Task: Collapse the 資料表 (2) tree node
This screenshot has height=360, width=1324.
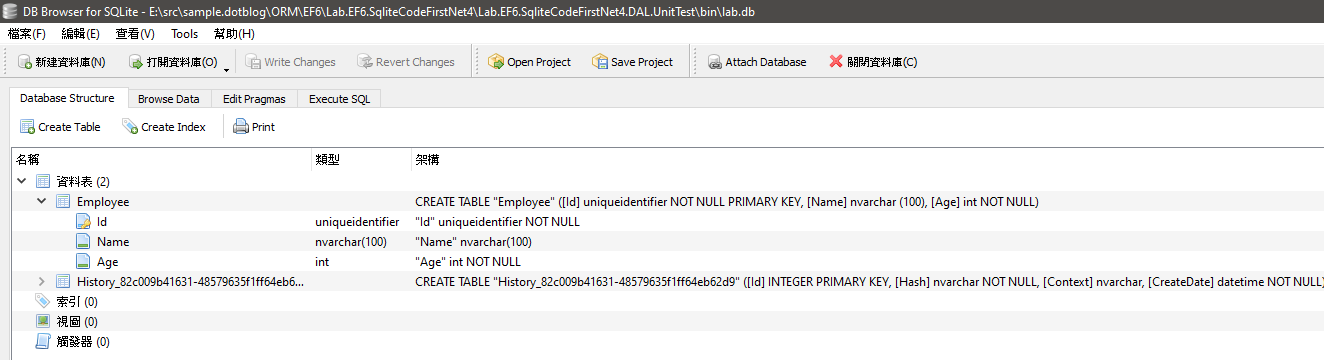Action: (x=22, y=181)
